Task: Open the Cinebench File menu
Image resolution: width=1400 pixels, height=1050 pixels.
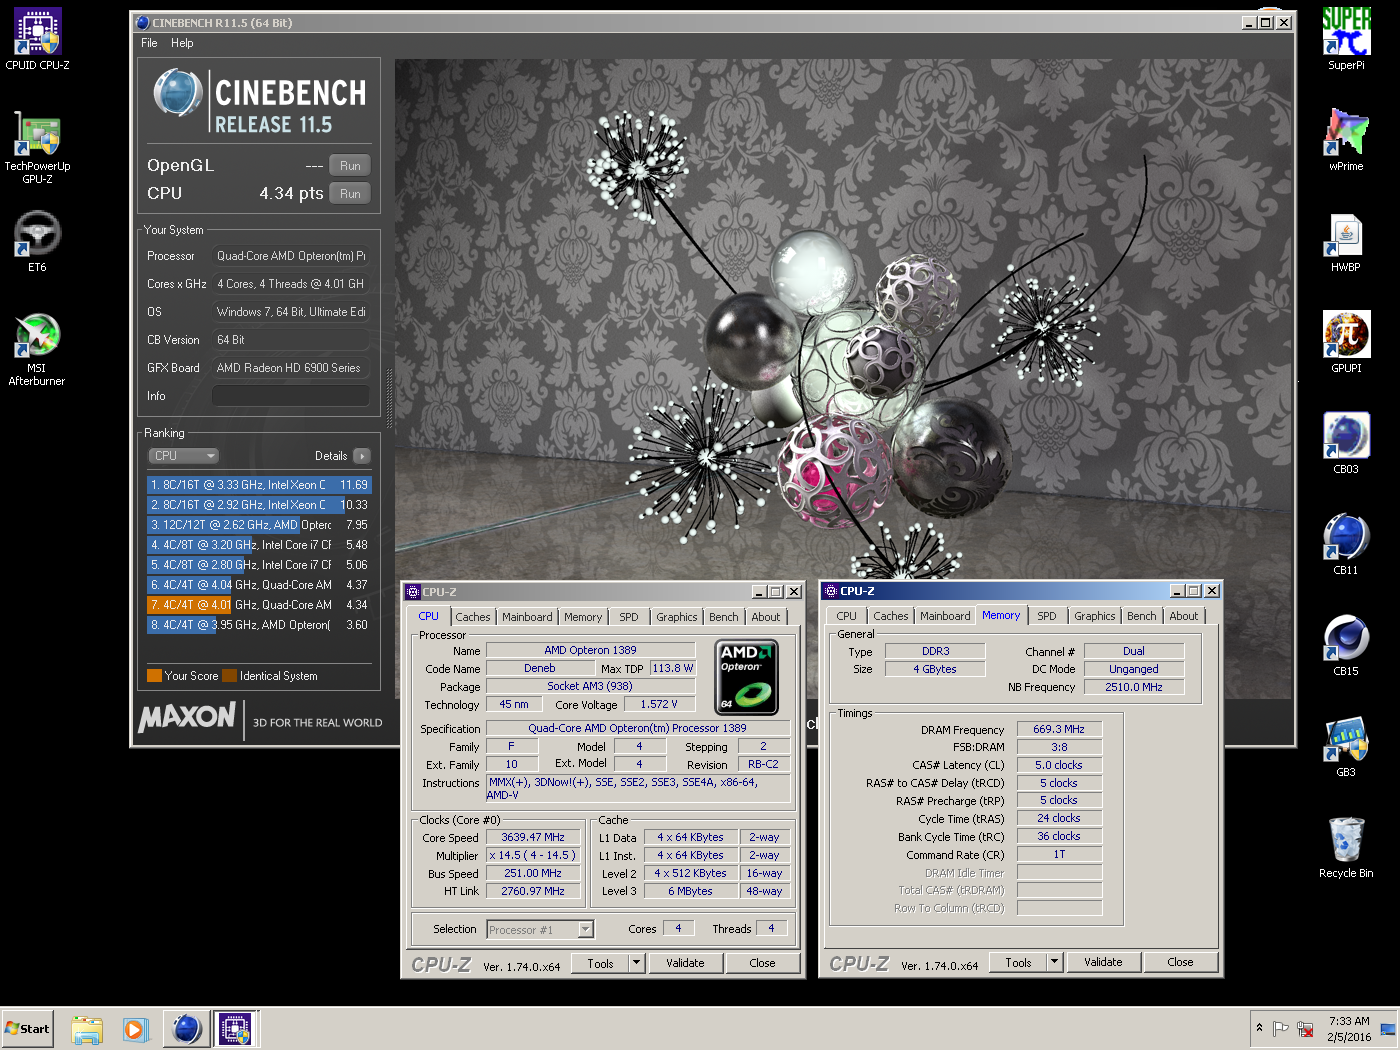Action: 149,43
